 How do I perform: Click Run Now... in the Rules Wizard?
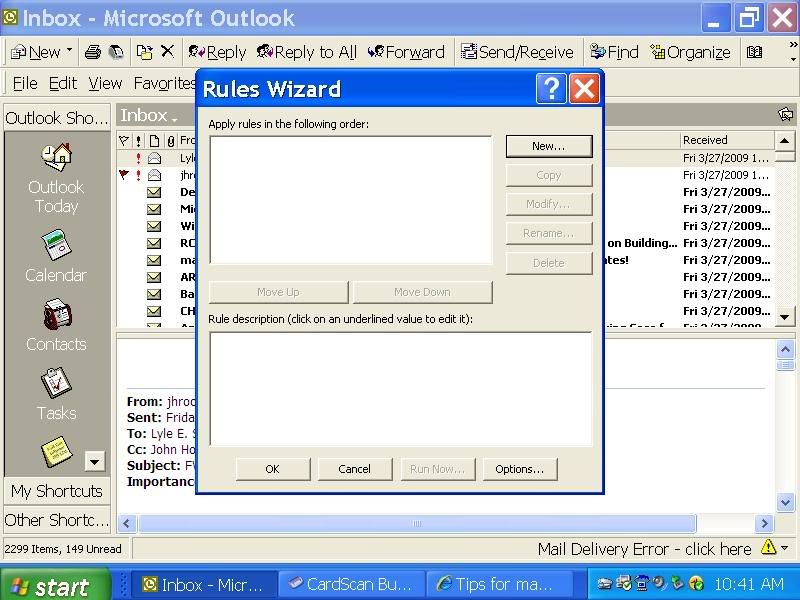[x=438, y=469]
